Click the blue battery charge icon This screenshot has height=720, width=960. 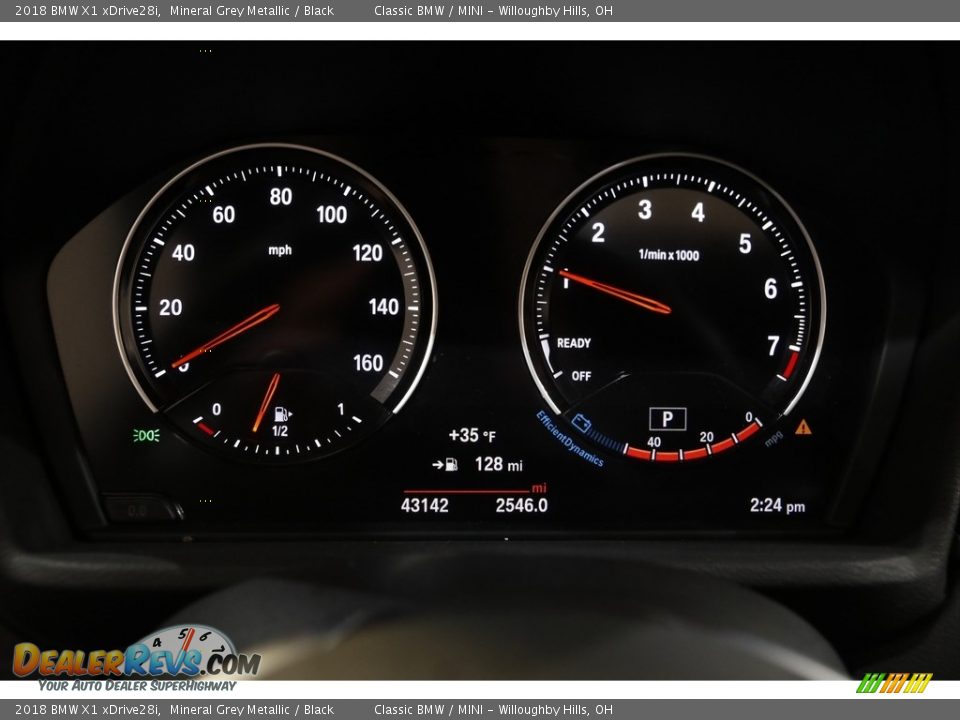tap(581, 423)
